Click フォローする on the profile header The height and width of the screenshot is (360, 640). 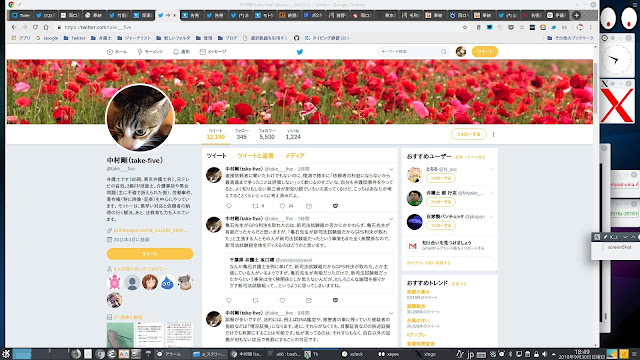[468, 134]
